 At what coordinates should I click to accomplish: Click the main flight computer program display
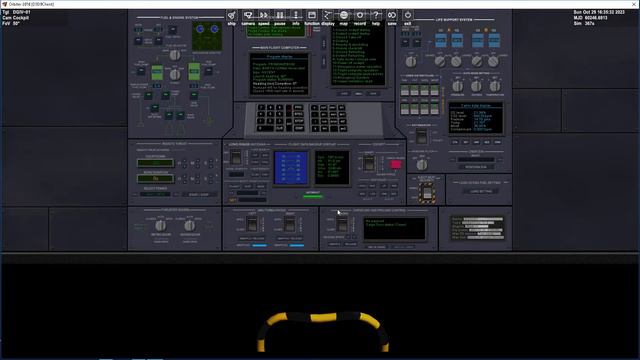(x=279, y=74)
